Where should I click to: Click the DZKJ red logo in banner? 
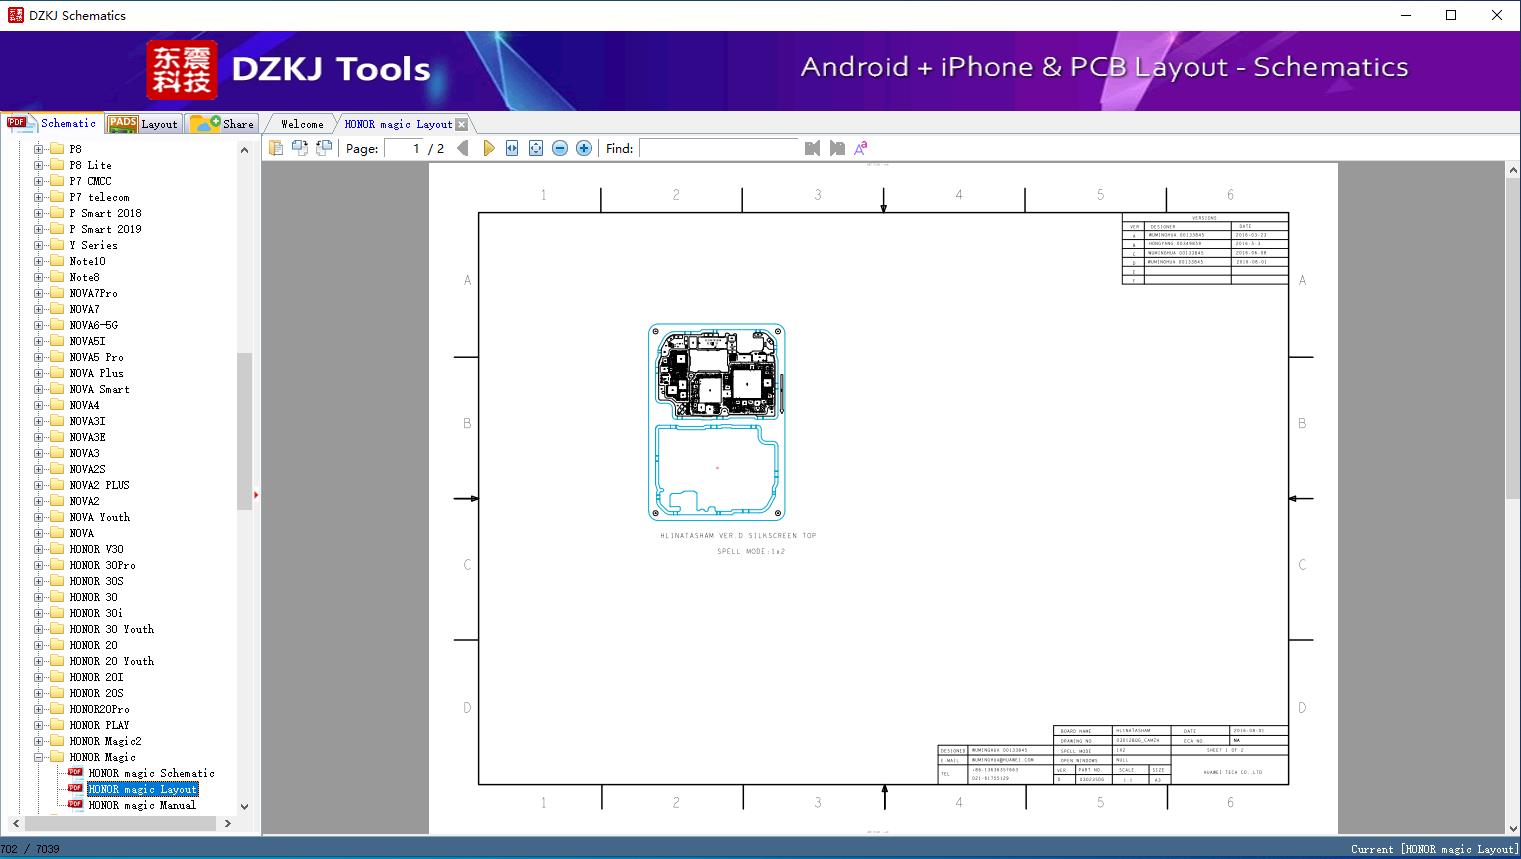click(x=181, y=70)
